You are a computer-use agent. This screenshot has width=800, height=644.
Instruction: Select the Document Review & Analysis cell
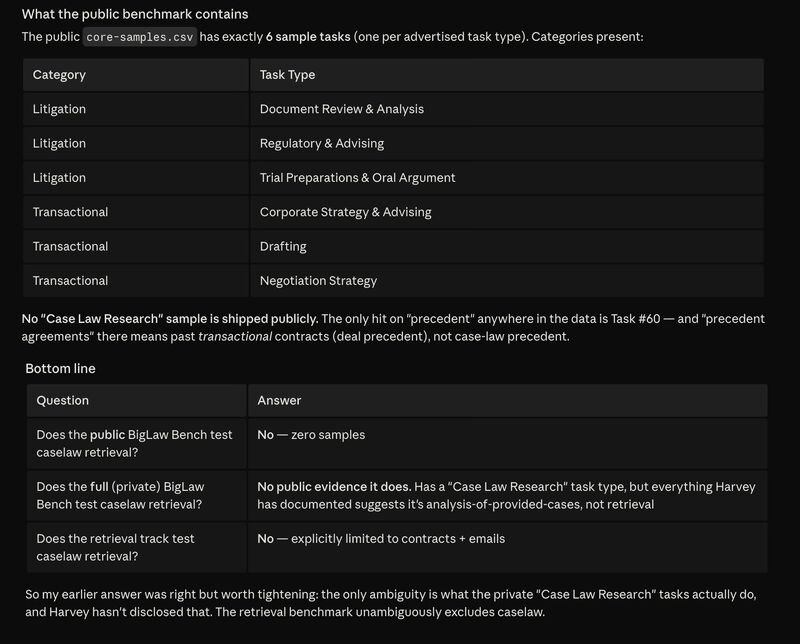(341, 109)
